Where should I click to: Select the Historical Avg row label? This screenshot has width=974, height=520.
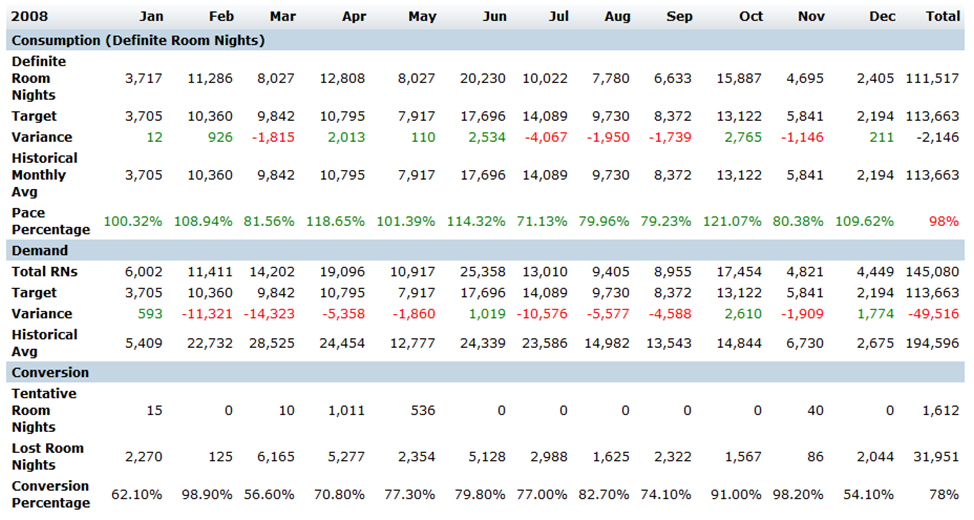pyautogui.click(x=45, y=343)
